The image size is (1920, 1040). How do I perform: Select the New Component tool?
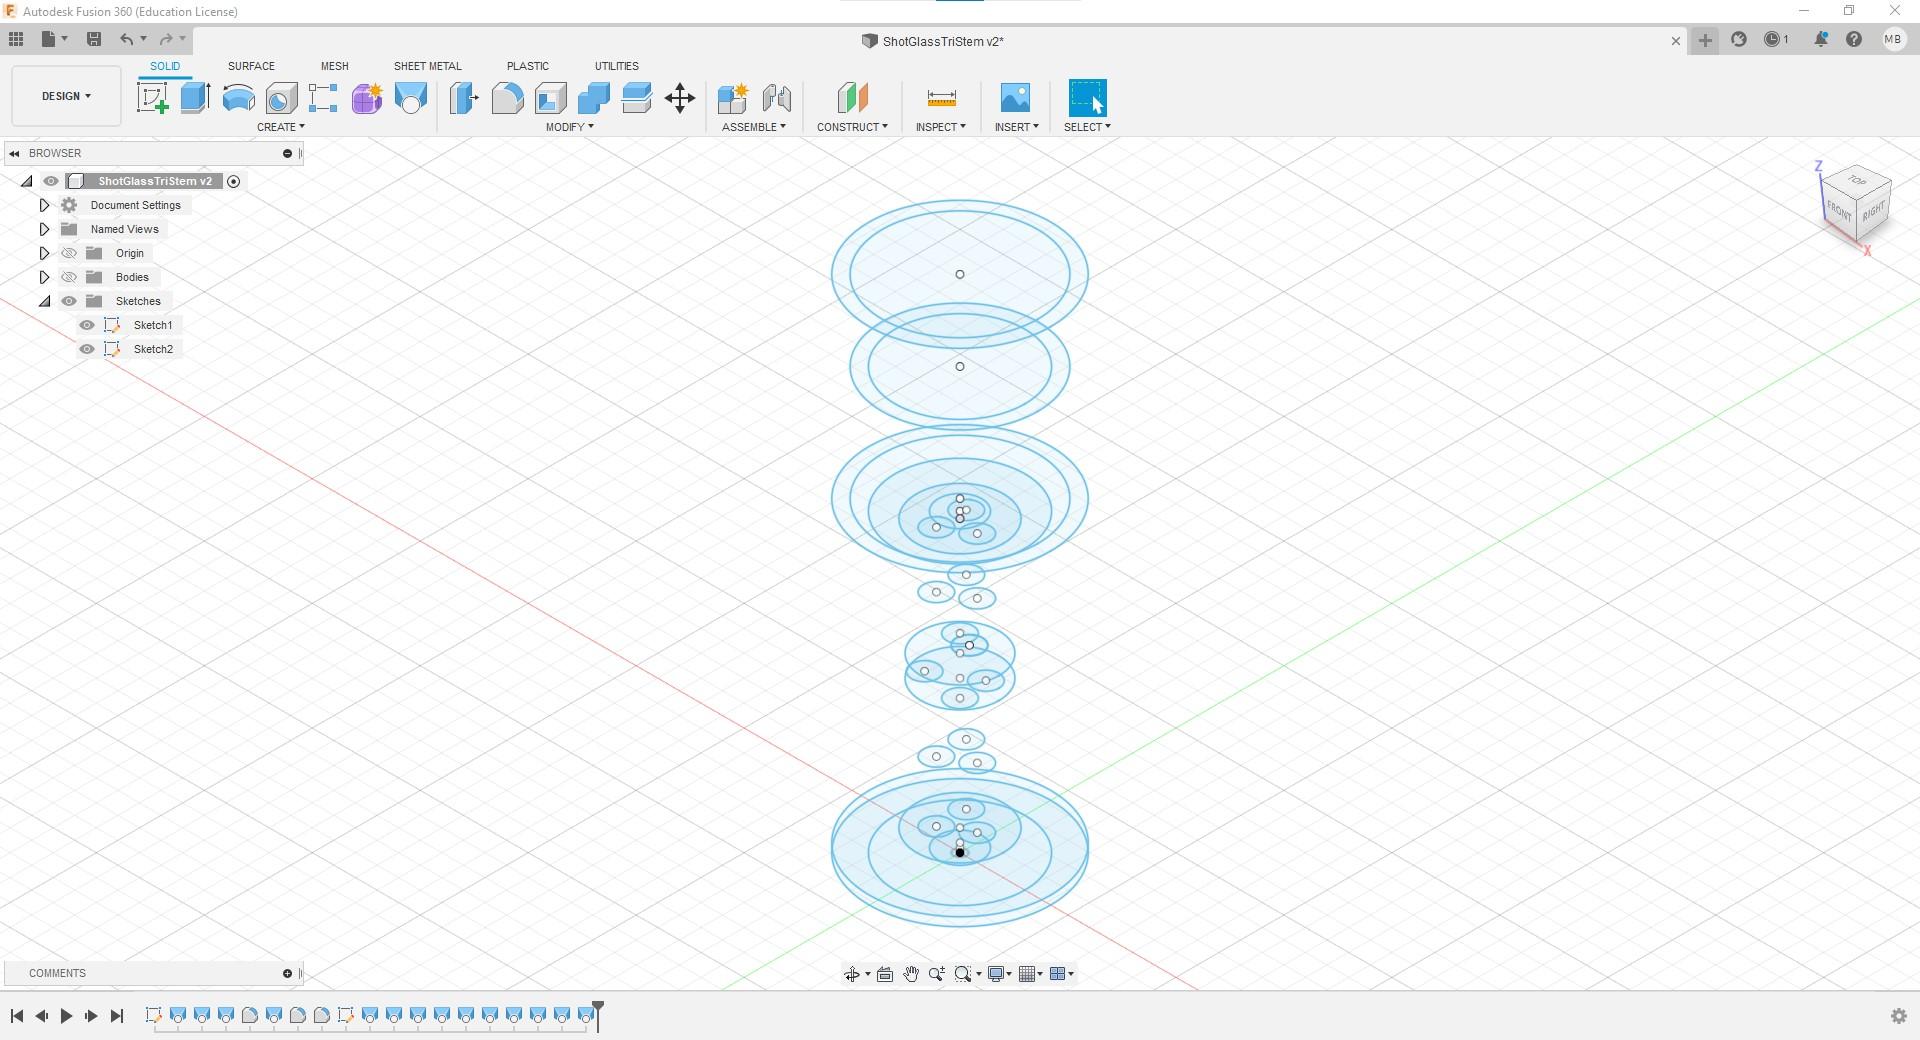[733, 98]
